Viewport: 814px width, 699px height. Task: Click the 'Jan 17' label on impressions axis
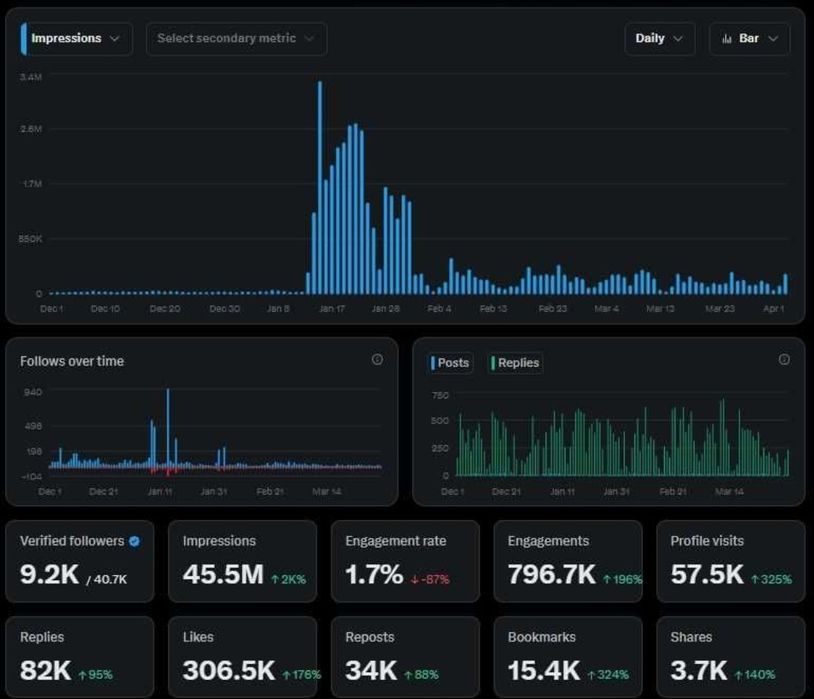[332, 308]
